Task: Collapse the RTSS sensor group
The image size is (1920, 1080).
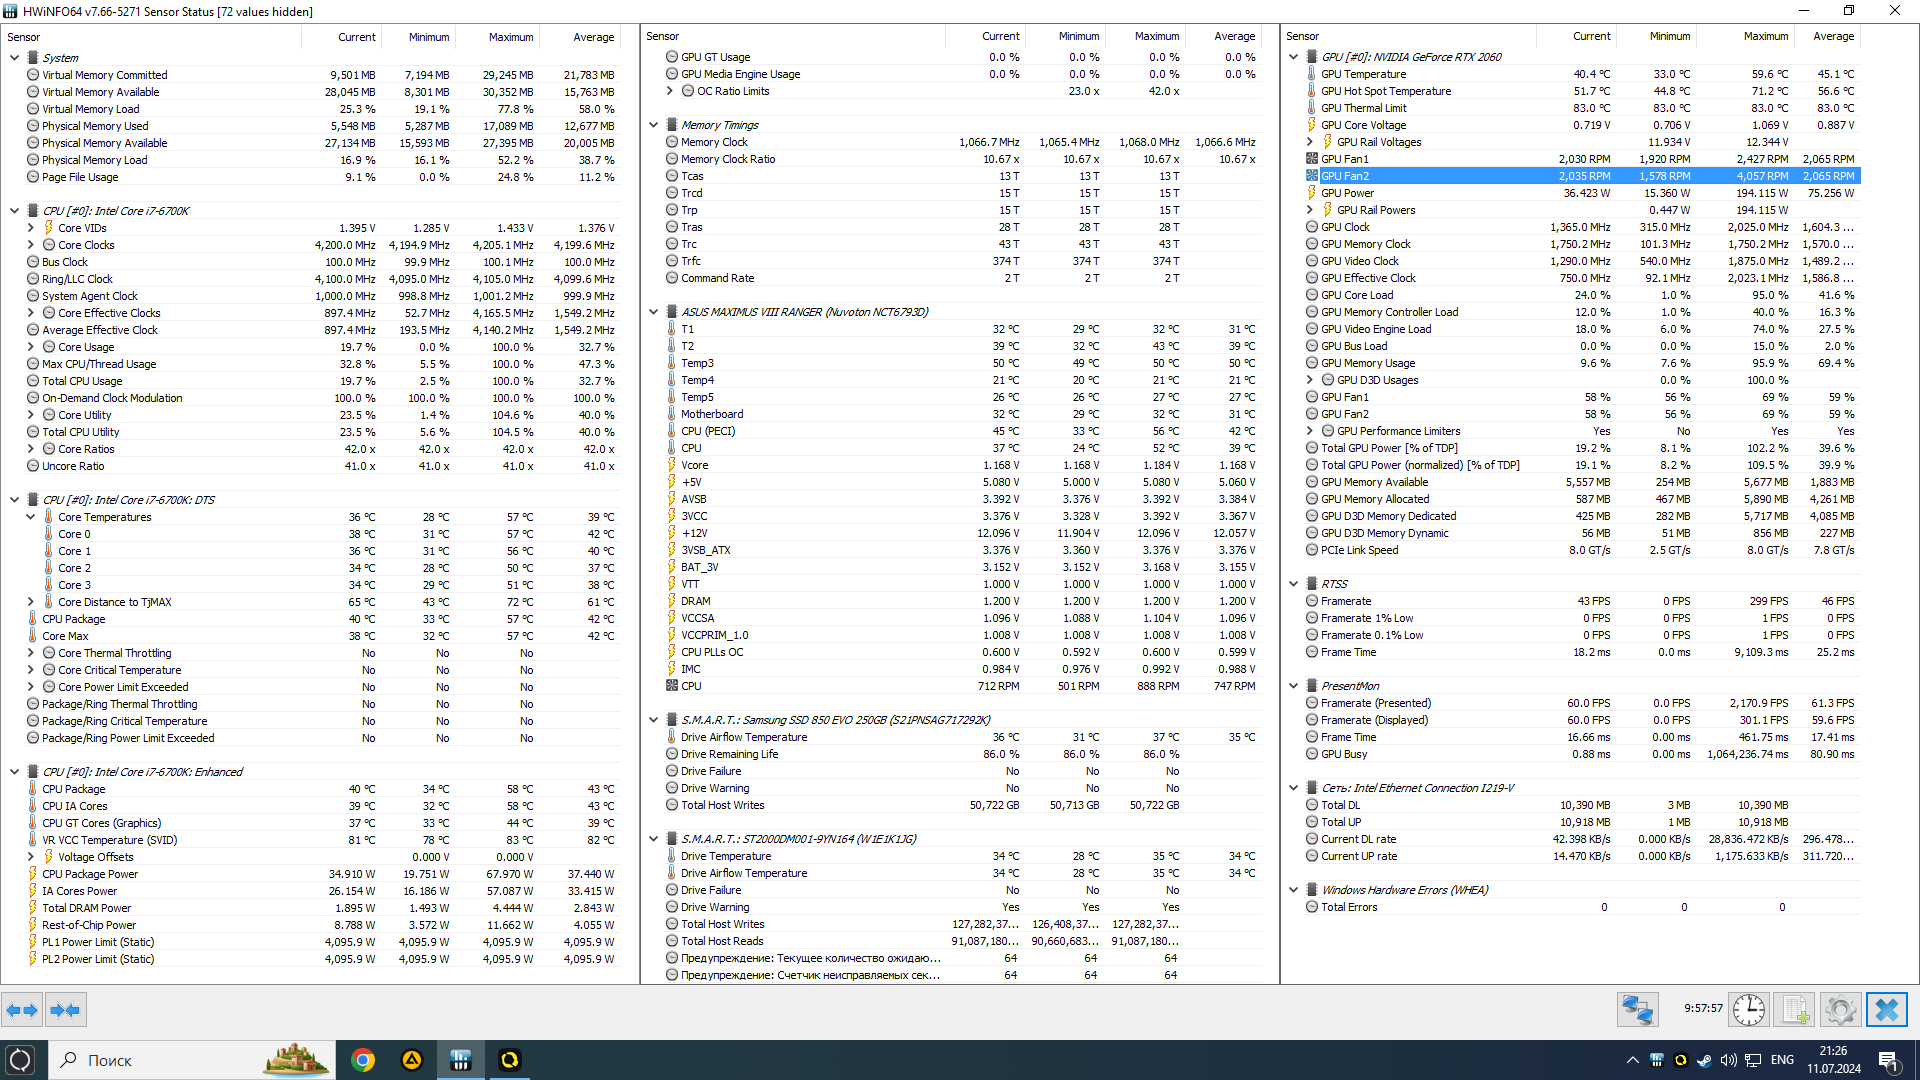Action: click(x=1293, y=584)
